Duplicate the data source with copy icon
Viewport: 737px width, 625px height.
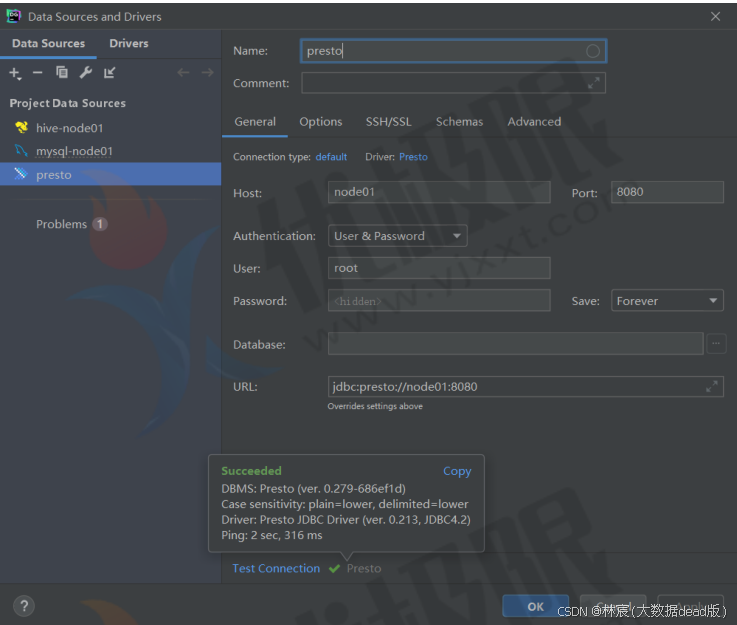click(x=62, y=72)
